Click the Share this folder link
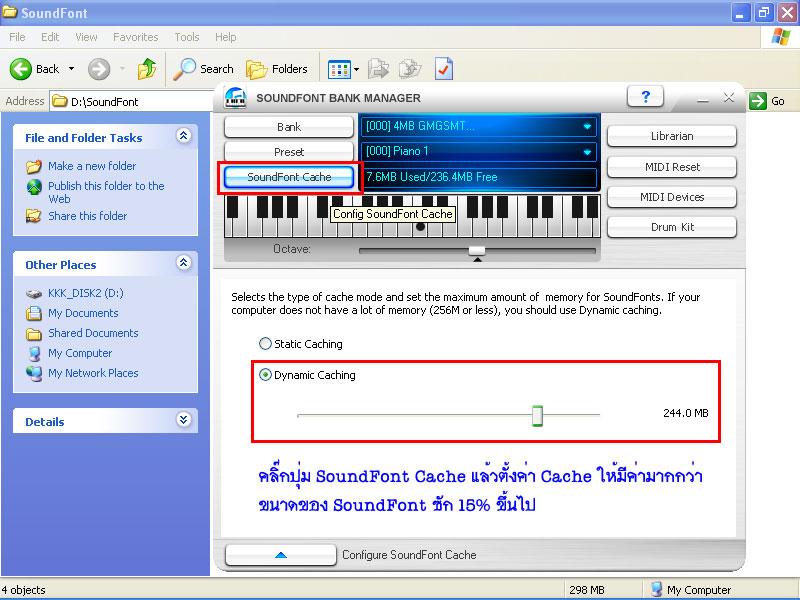 click(x=88, y=216)
